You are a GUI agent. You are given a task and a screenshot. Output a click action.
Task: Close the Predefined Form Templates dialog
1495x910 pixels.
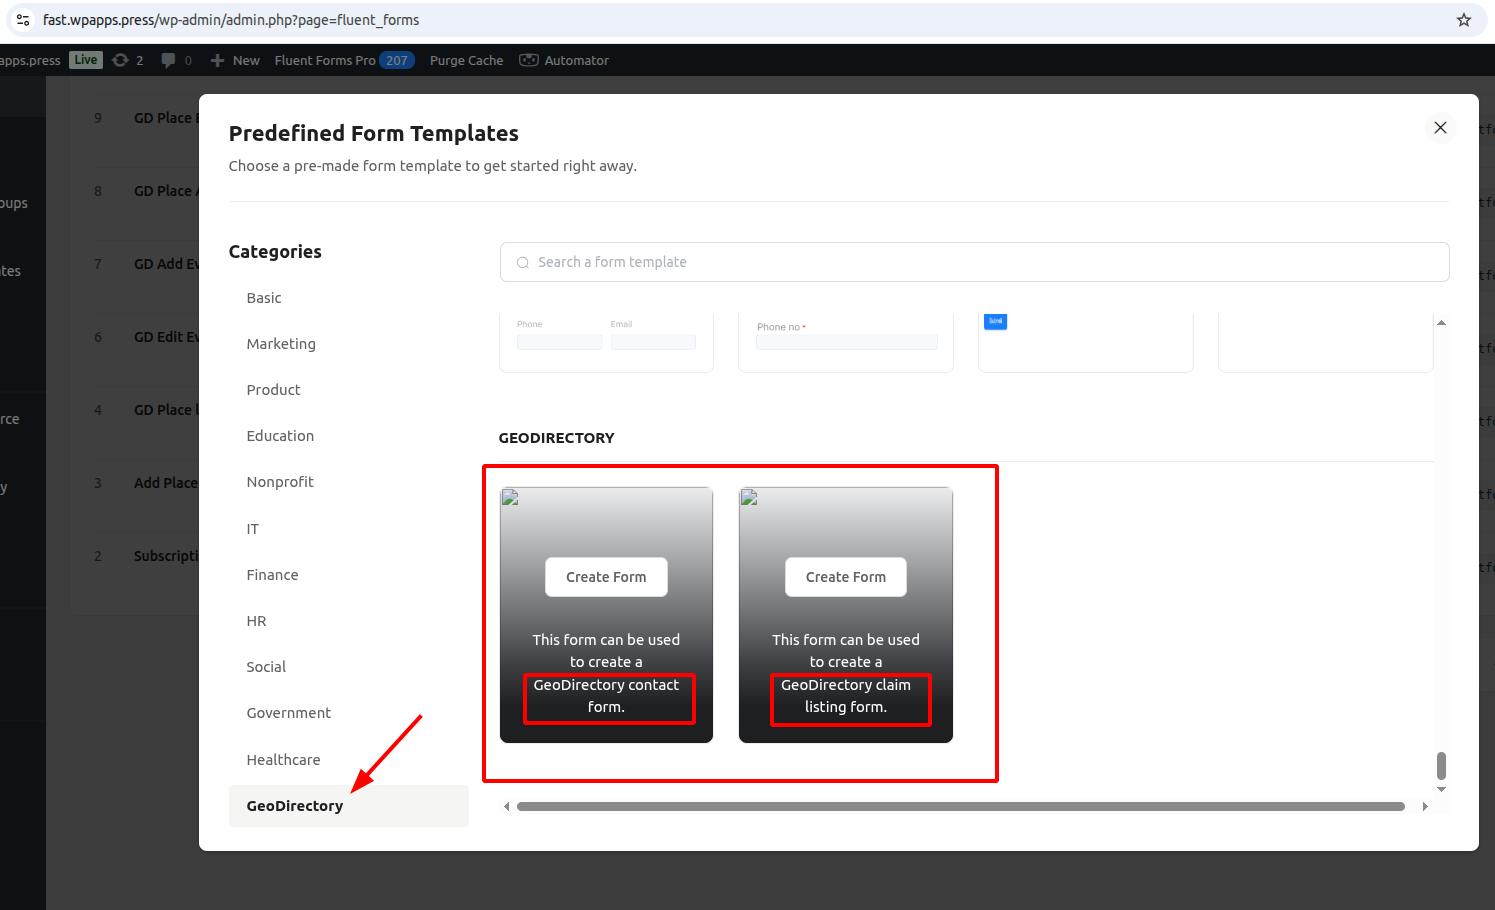[x=1440, y=128]
